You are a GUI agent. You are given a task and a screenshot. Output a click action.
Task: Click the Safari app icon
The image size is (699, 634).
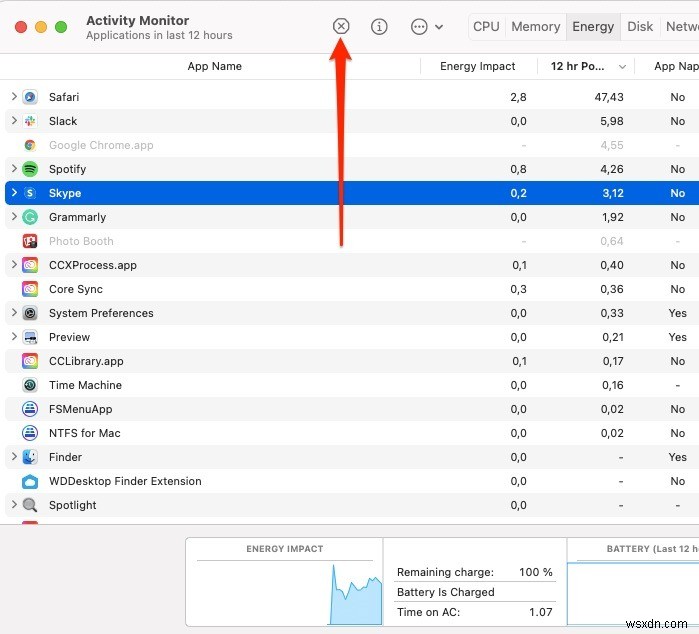click(30, 97)
